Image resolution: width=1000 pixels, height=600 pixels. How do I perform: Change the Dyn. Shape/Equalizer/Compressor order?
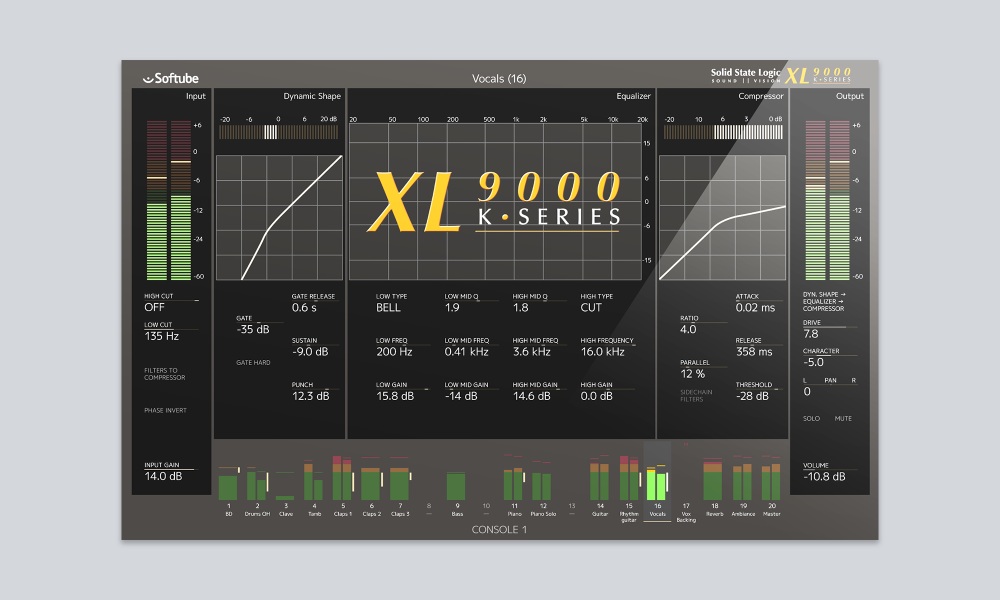point(825,301)
